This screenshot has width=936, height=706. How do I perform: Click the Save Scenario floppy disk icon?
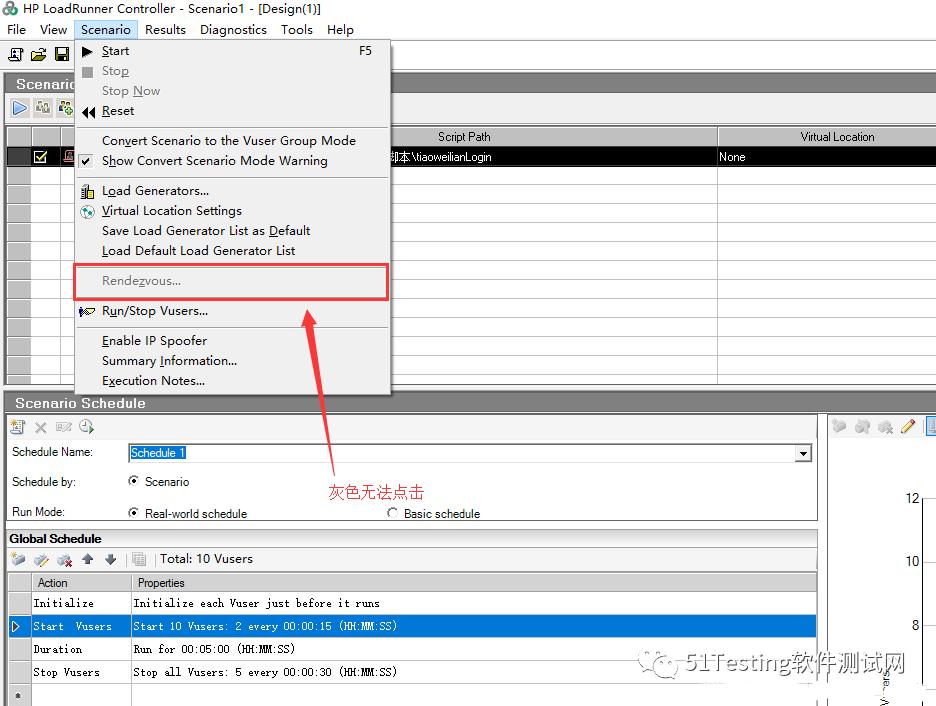click(x=61, y=55)
